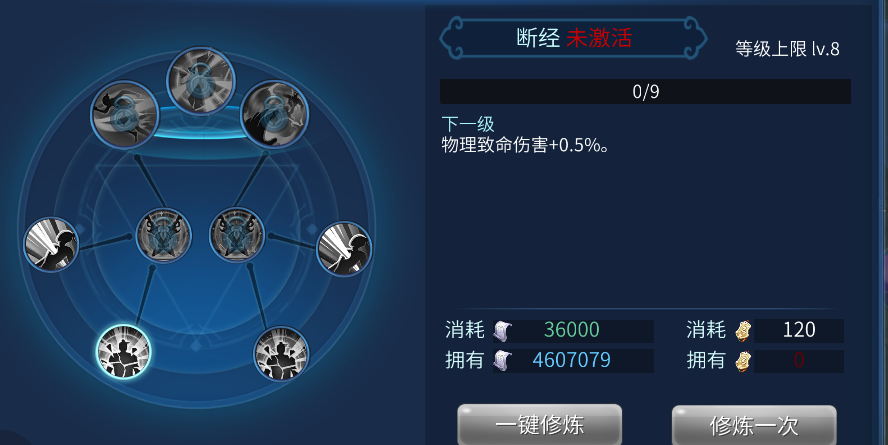Image resolution: width=888 pixels, height=445 pixels.
Task: Click the upper-right locked skill node
Action: point(275,114)
